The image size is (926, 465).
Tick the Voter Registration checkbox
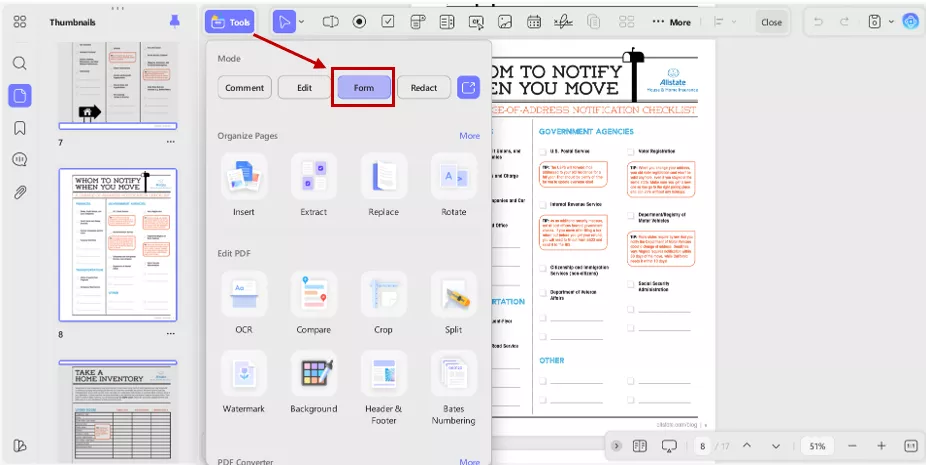tap(631, 151)
